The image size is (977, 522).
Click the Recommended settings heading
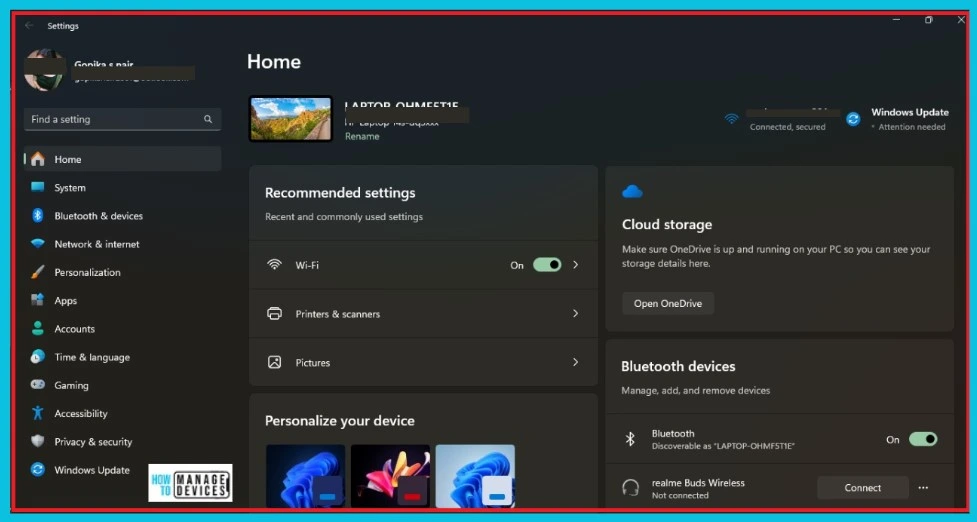click(340, 192)
